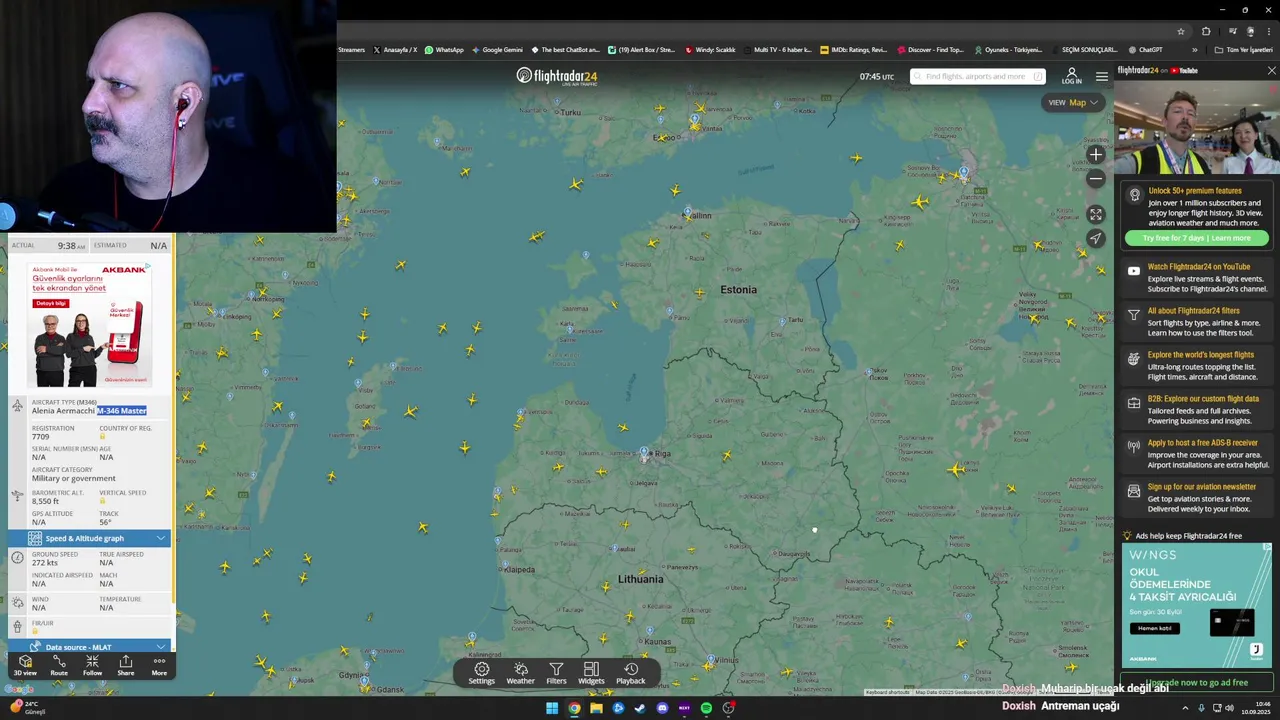Click the Akbank ad in flight panel
The height and width of the screenshot is (720, 1280).
pyautogui.click(x=90, y=324)
